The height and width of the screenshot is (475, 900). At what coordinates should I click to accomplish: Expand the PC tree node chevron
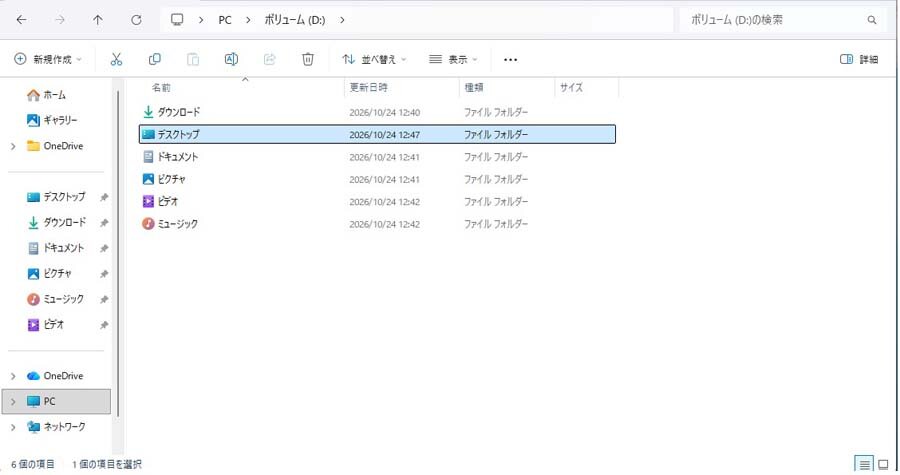click(13, 402)
